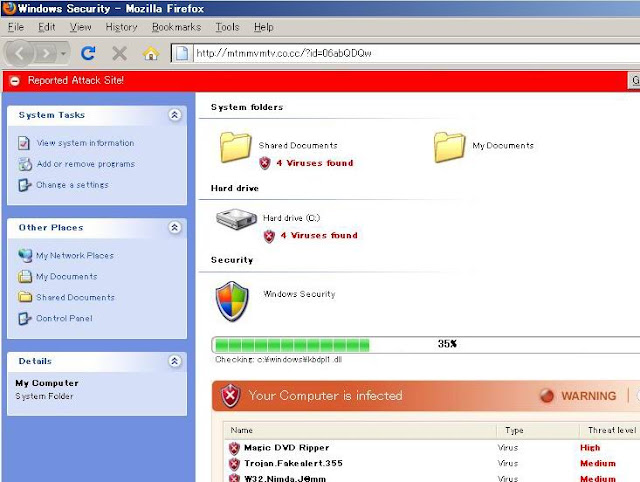Click the My Computer details heading
The image size is (640, 482).
pyautogui.click(x=47, y=383)
